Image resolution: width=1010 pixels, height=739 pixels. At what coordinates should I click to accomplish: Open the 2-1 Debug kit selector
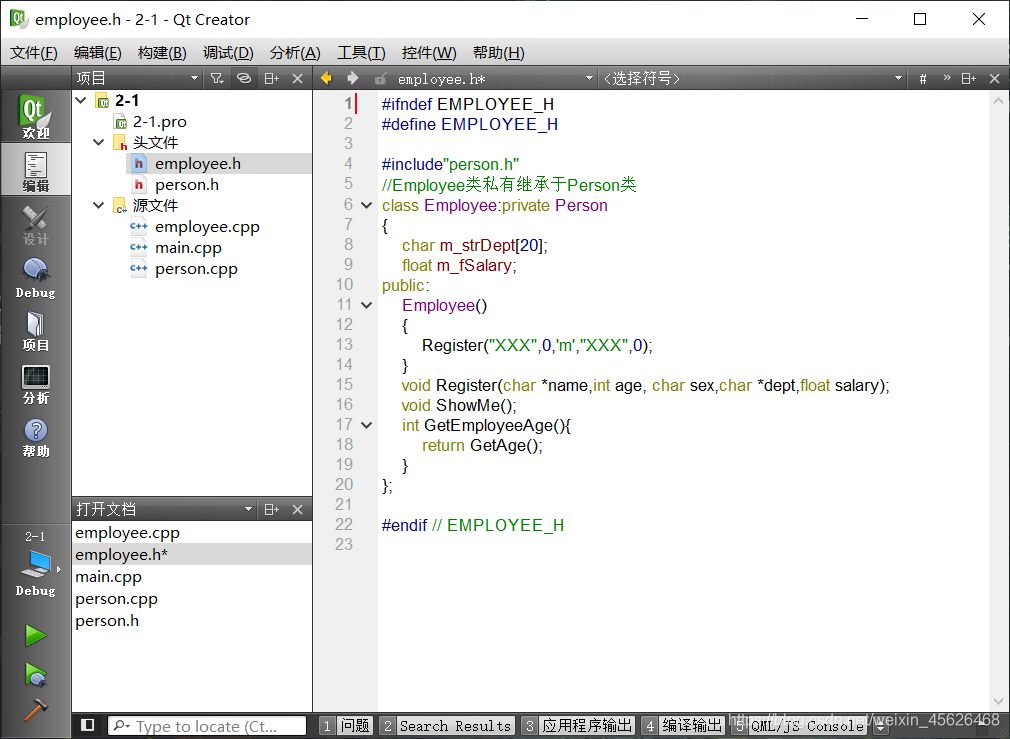tap(35, 564)
